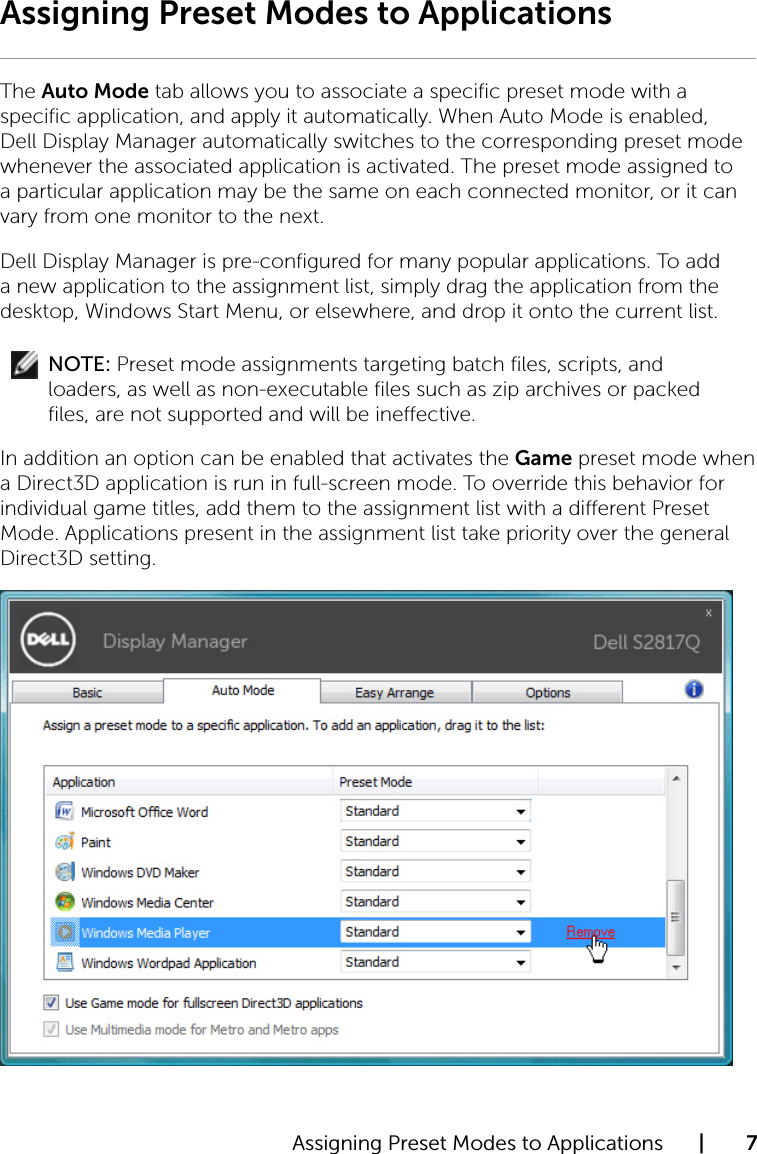This screenshot has width=757, height=1154.
Task: Switch to the Basic tab
Action: pyautogui.click(x=88, y=693)
